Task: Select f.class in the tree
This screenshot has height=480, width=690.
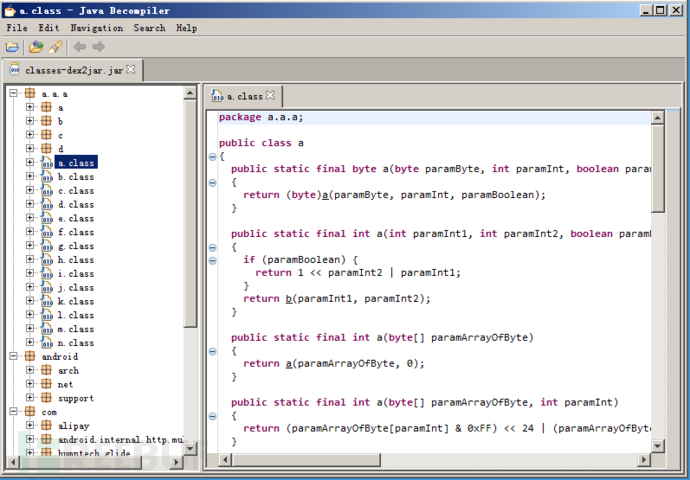Action: (76, 232)
